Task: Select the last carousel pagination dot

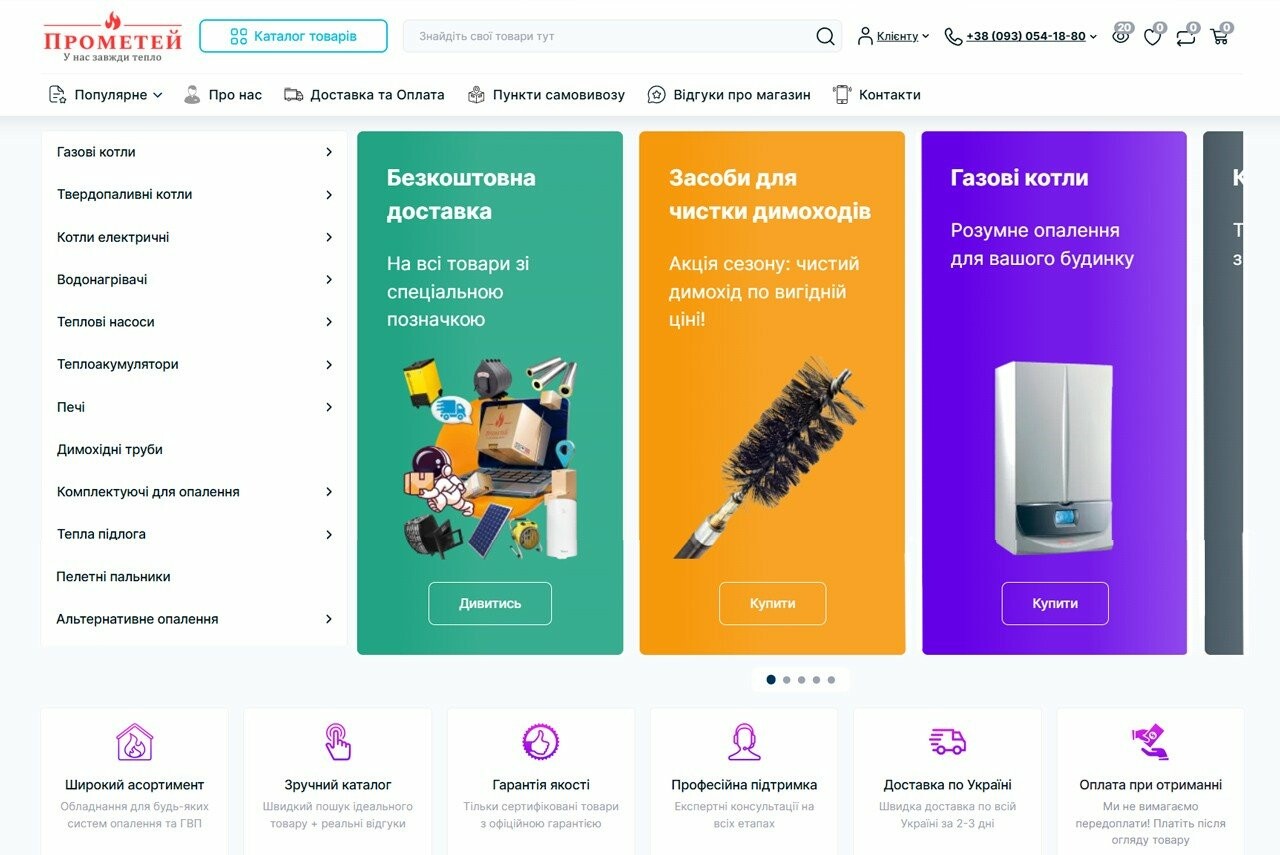Action: tap(831, 680)
